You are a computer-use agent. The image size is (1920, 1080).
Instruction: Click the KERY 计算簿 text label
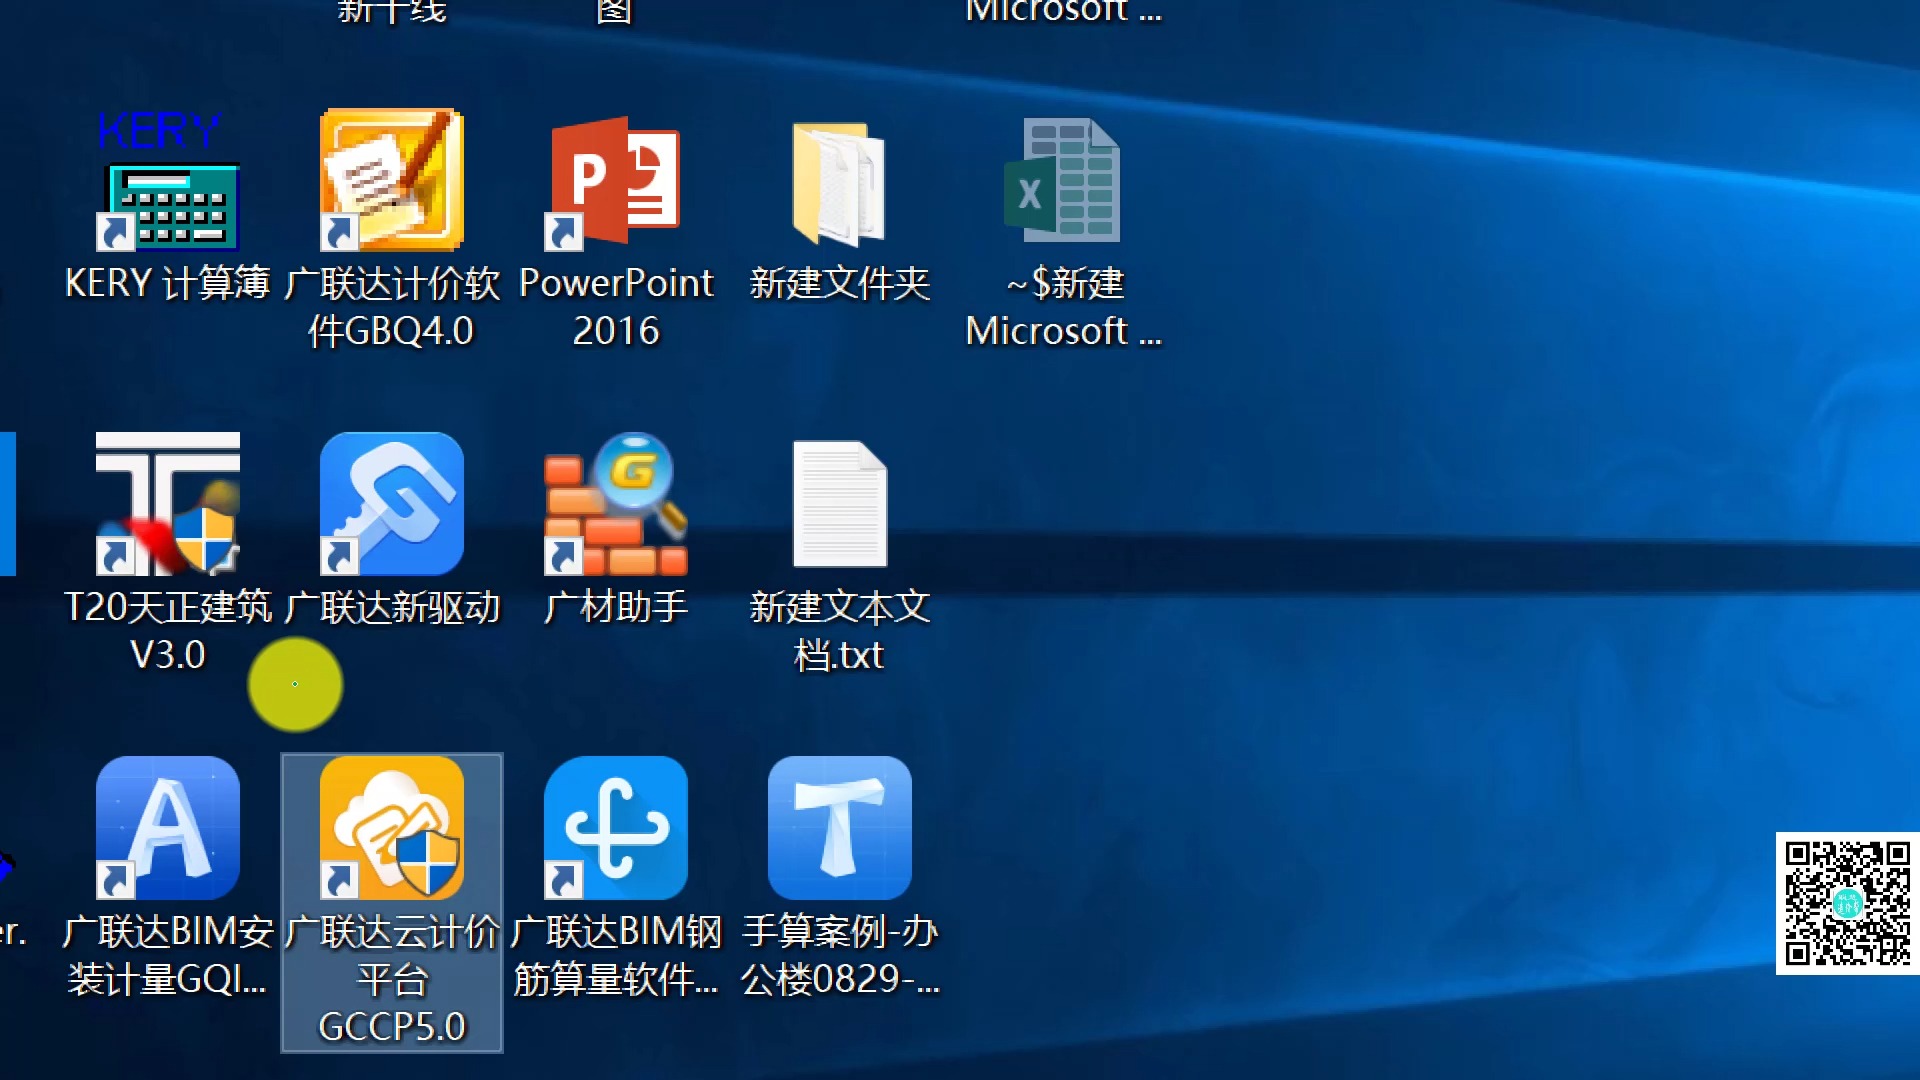[168, 283]
